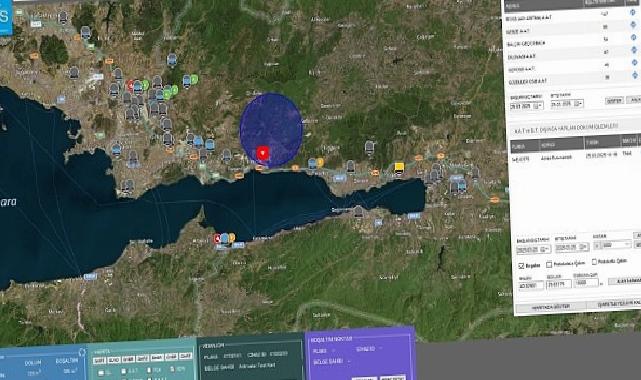Click the lone vehicle marker in the forest northeast of the gulf
The image size is (641, 380).
[370, 147]
